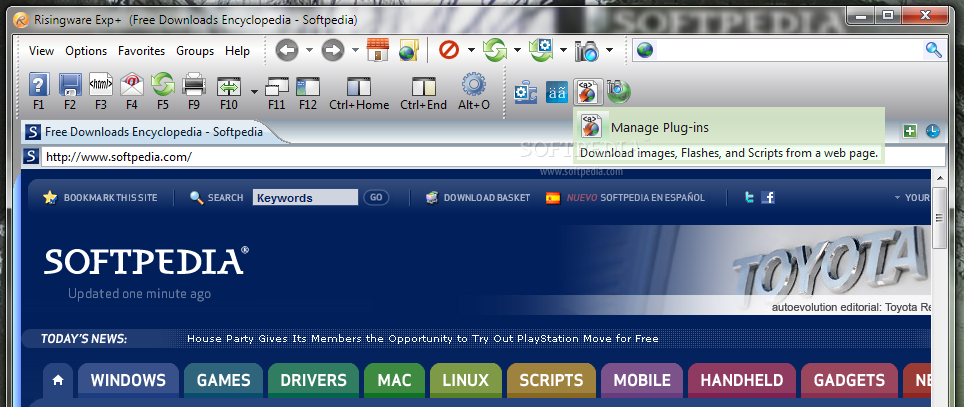Click the blue gear plug-in settings icon
Image resolution: width=964 pixels, height=407 pixels.
pos(526,92)
